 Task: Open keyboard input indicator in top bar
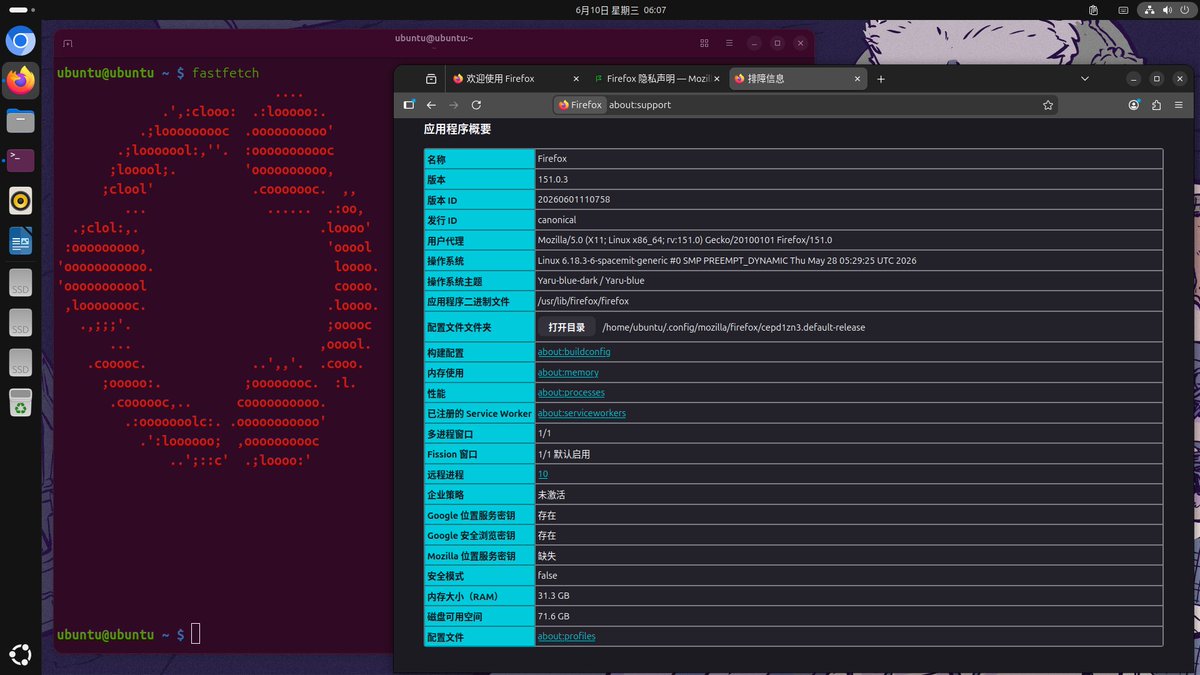tap(1125, 10)
